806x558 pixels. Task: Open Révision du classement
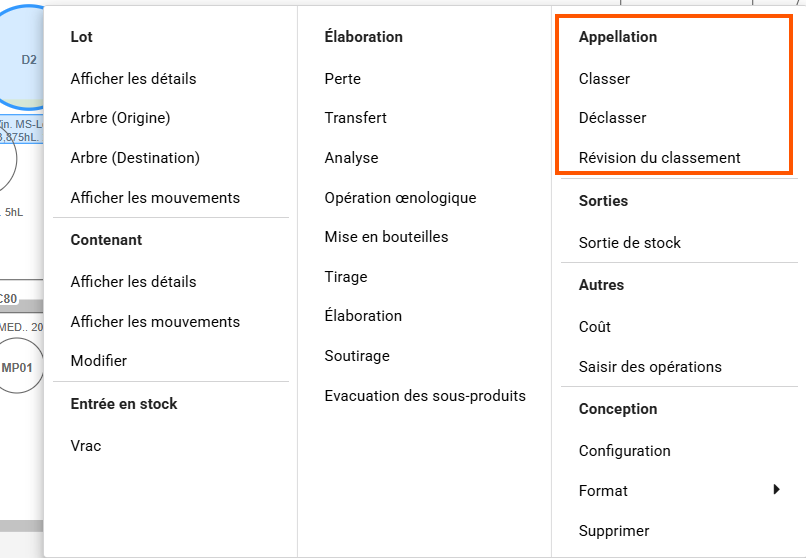pos(659,158)
